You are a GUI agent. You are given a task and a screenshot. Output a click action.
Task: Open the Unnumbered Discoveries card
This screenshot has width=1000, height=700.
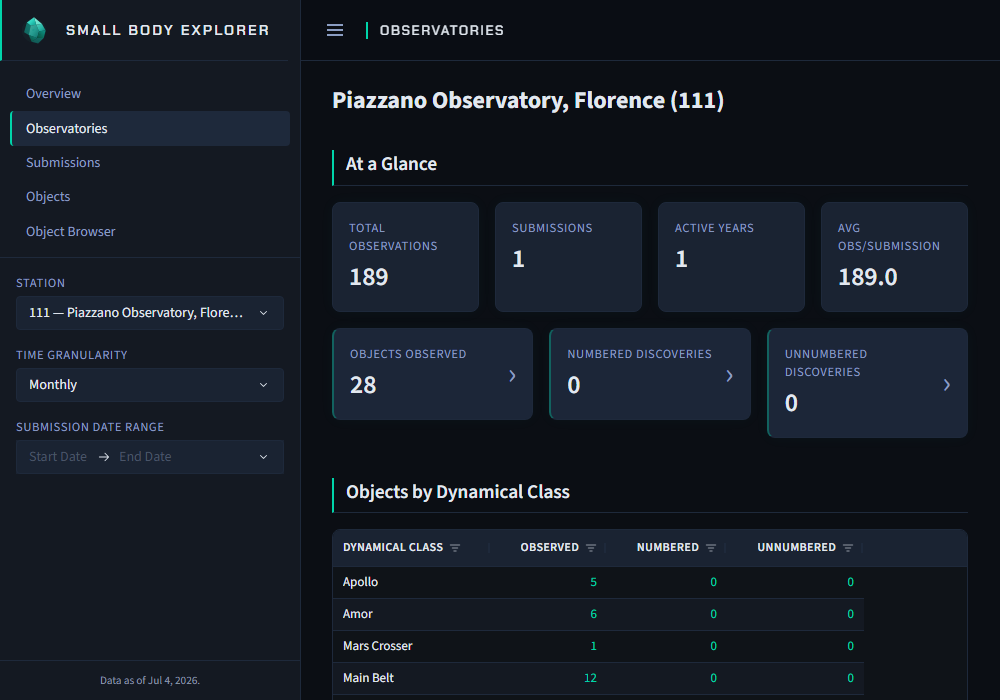click(x=867, y=383)
